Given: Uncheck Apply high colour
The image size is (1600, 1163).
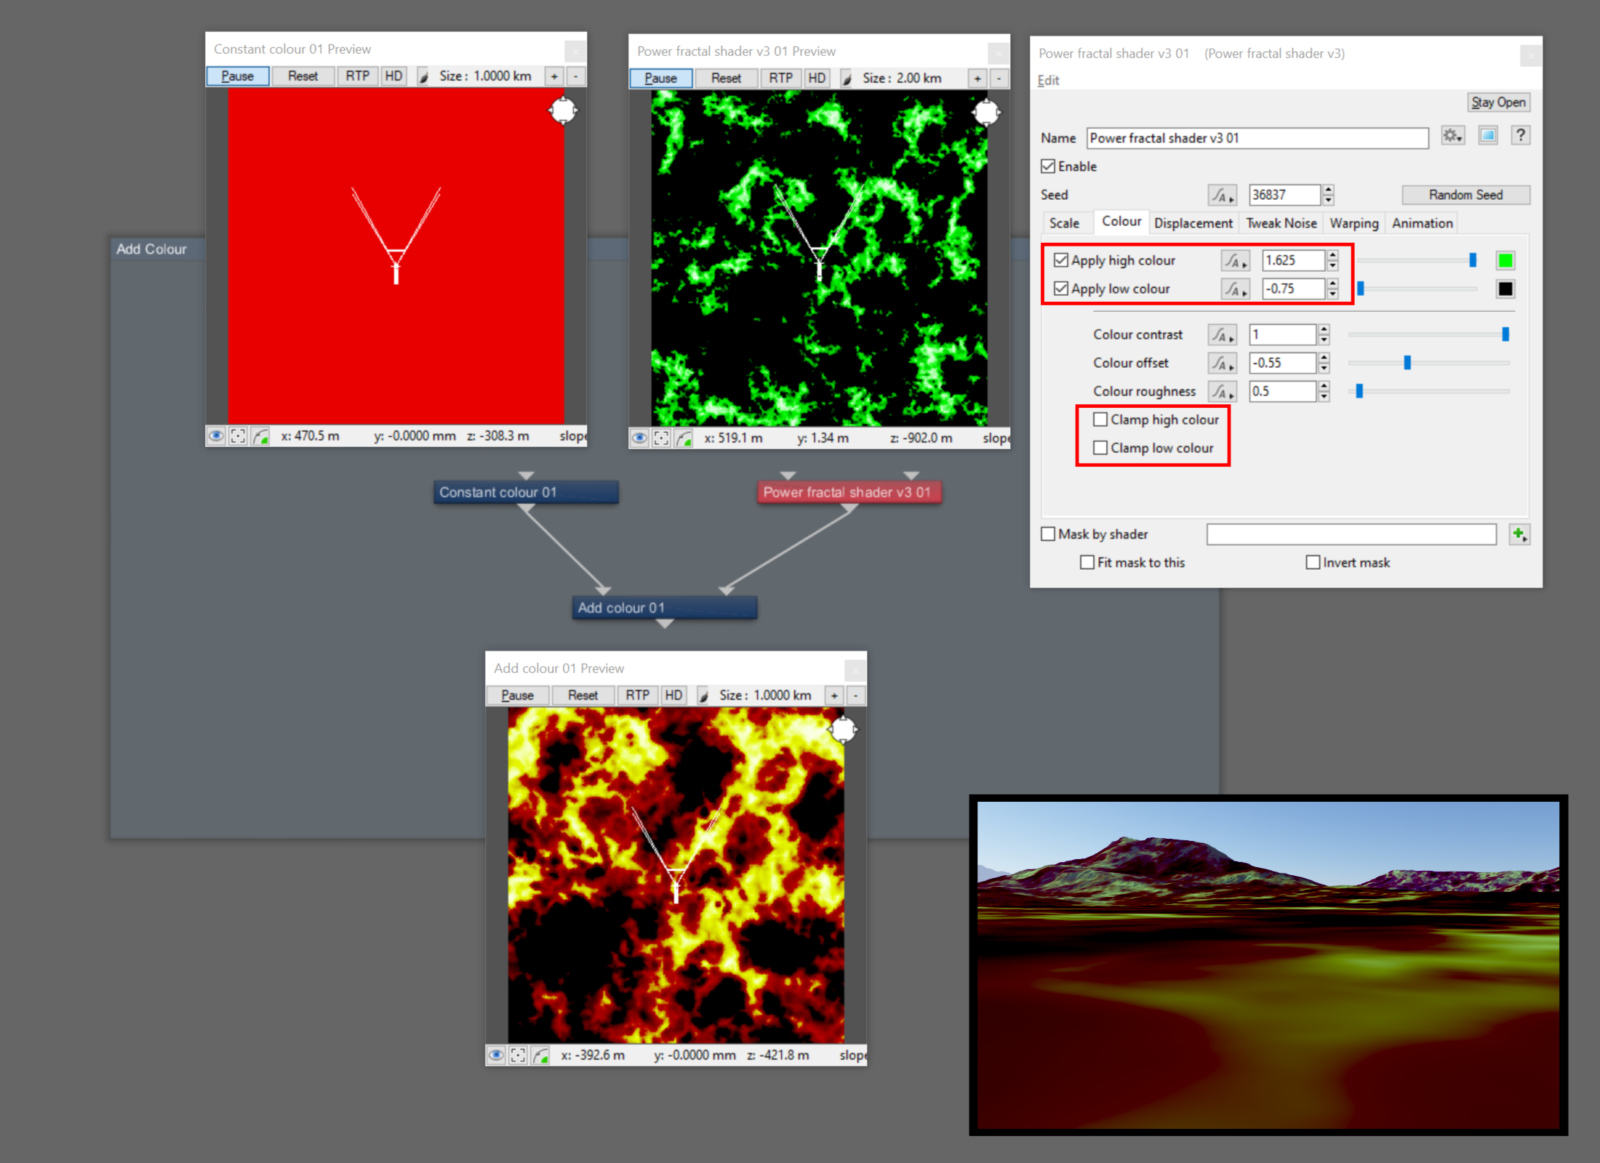Looking at the screenshot, I should coord(1061,260).
